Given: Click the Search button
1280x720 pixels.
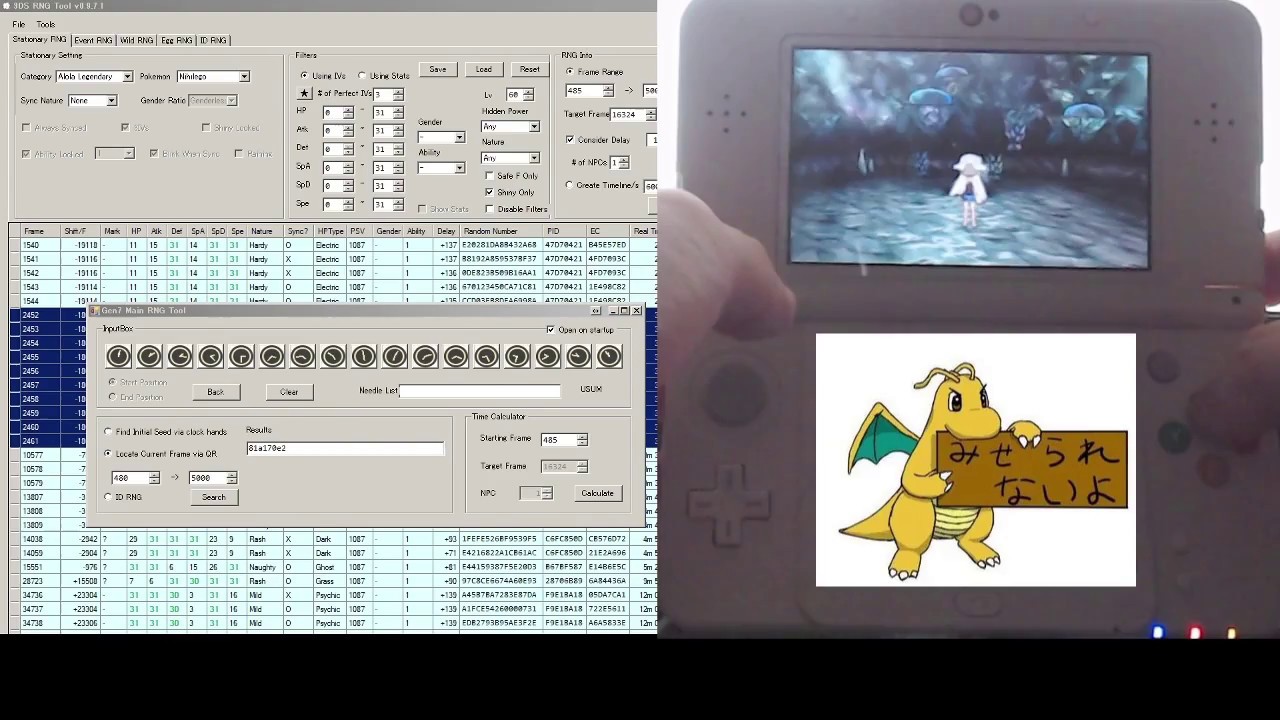Looking at the screenshot, I should [x=214, y=497].
